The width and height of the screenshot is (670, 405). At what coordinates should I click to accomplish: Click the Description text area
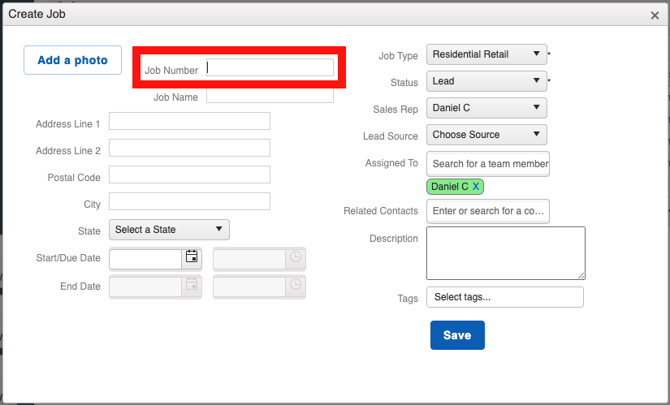[x=505, y=252]
